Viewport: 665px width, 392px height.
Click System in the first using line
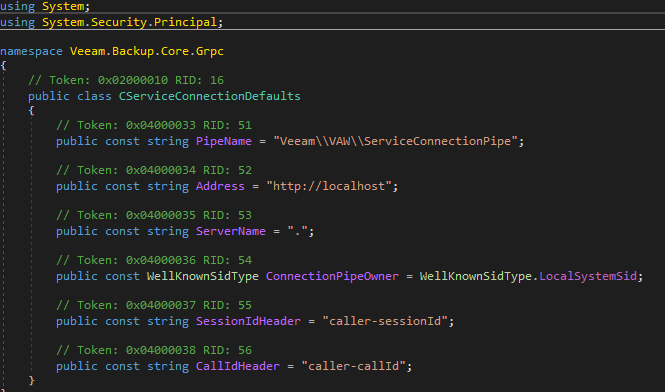click(63, 6)
